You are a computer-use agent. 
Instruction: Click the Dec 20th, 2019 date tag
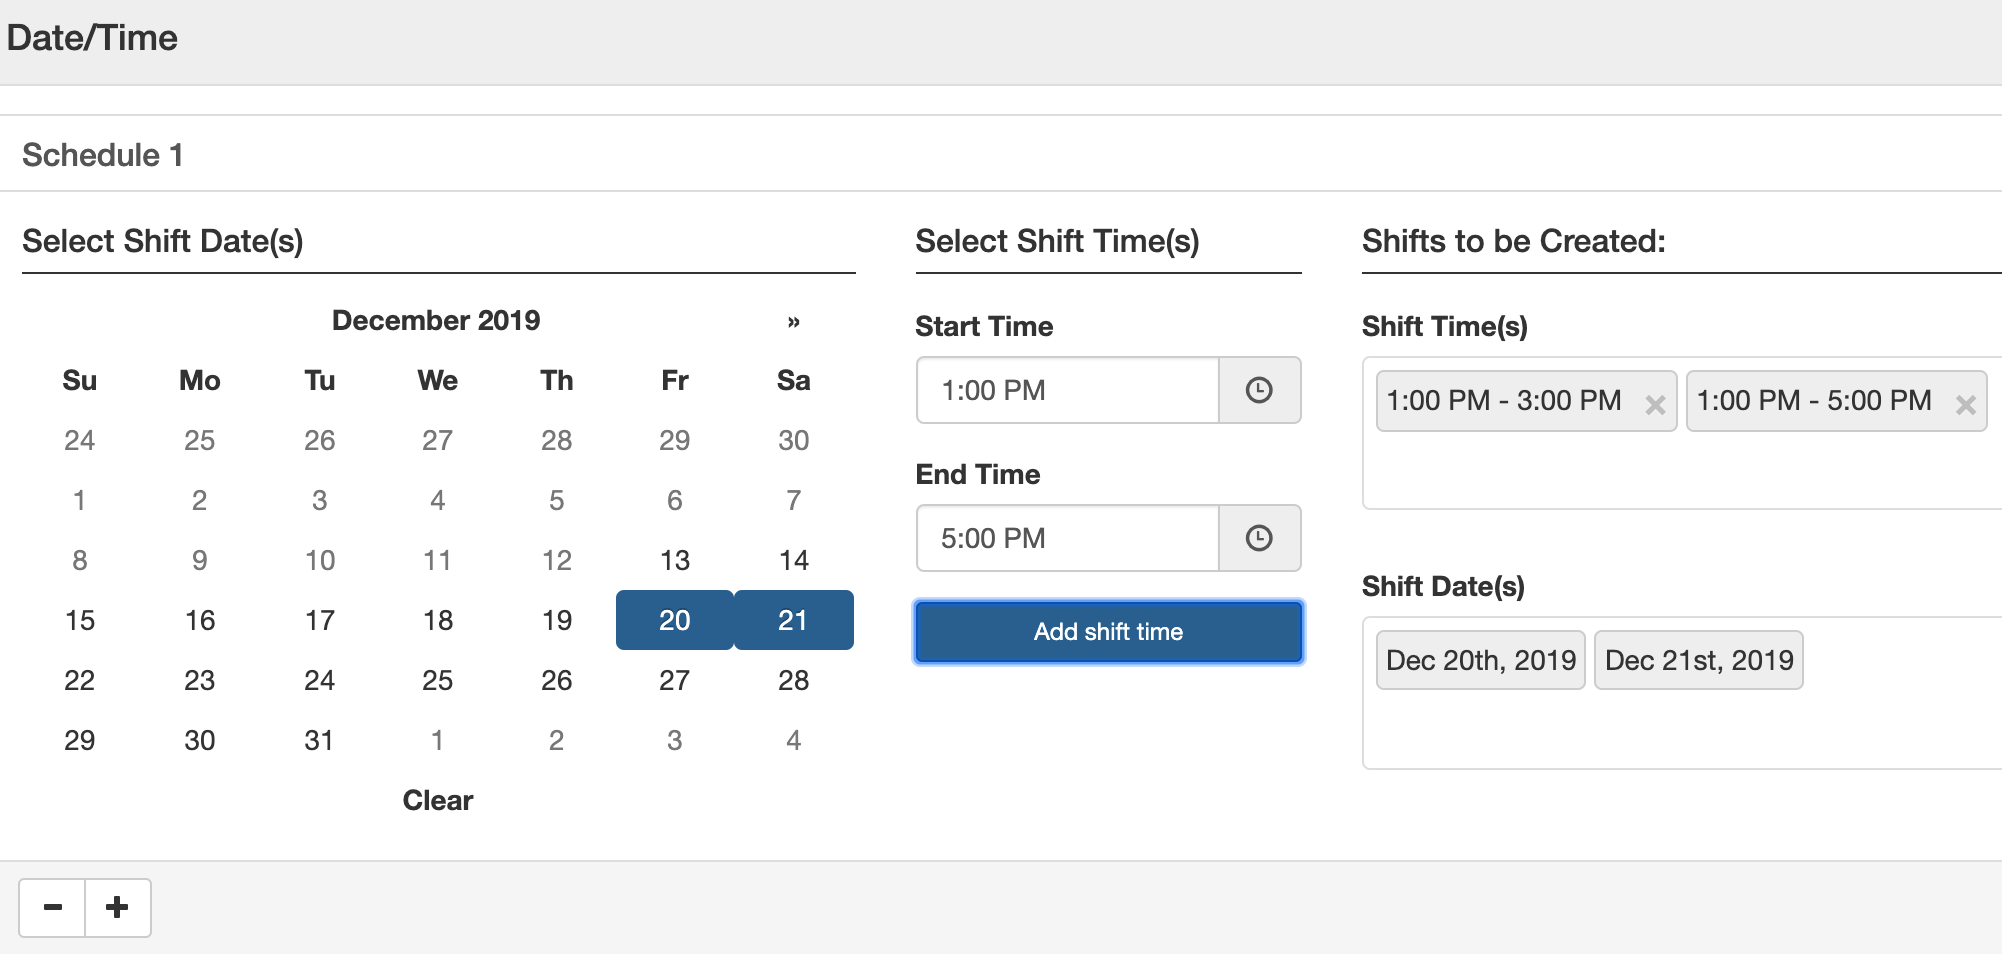pos(1480,660)
